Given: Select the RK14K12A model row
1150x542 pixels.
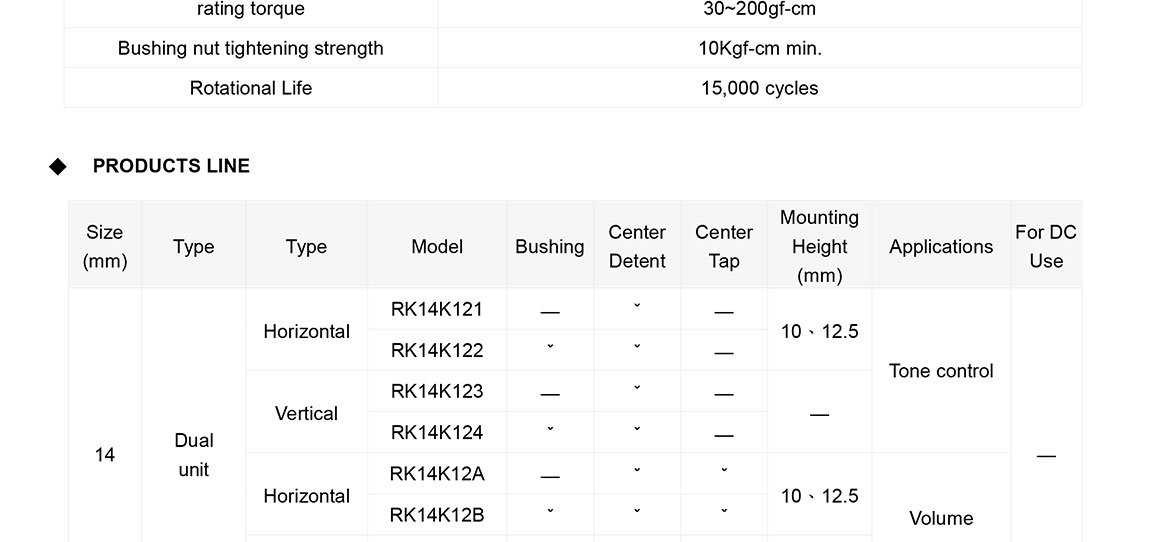Looking at the screenshot, I should click(x=437, y=473).
